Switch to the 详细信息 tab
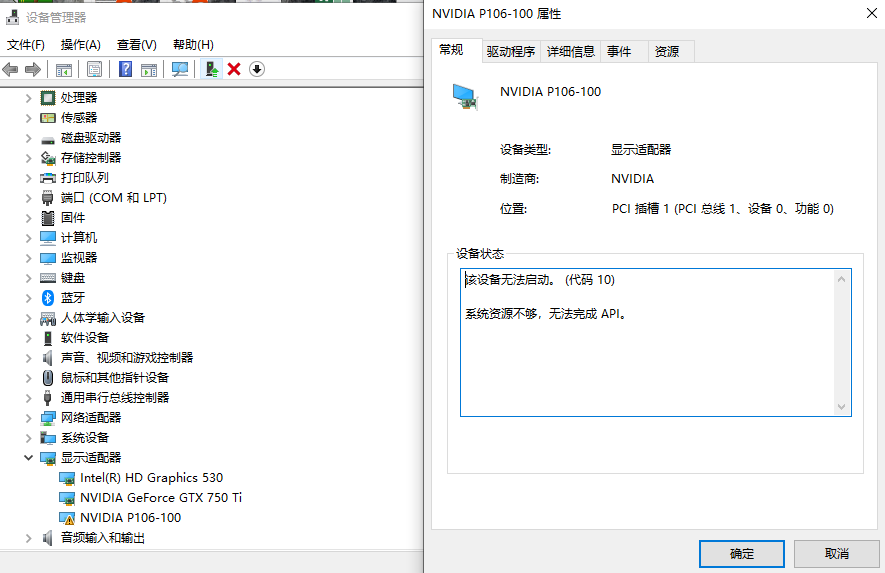Screen dimensions: 885x573 tap(571, 51)
